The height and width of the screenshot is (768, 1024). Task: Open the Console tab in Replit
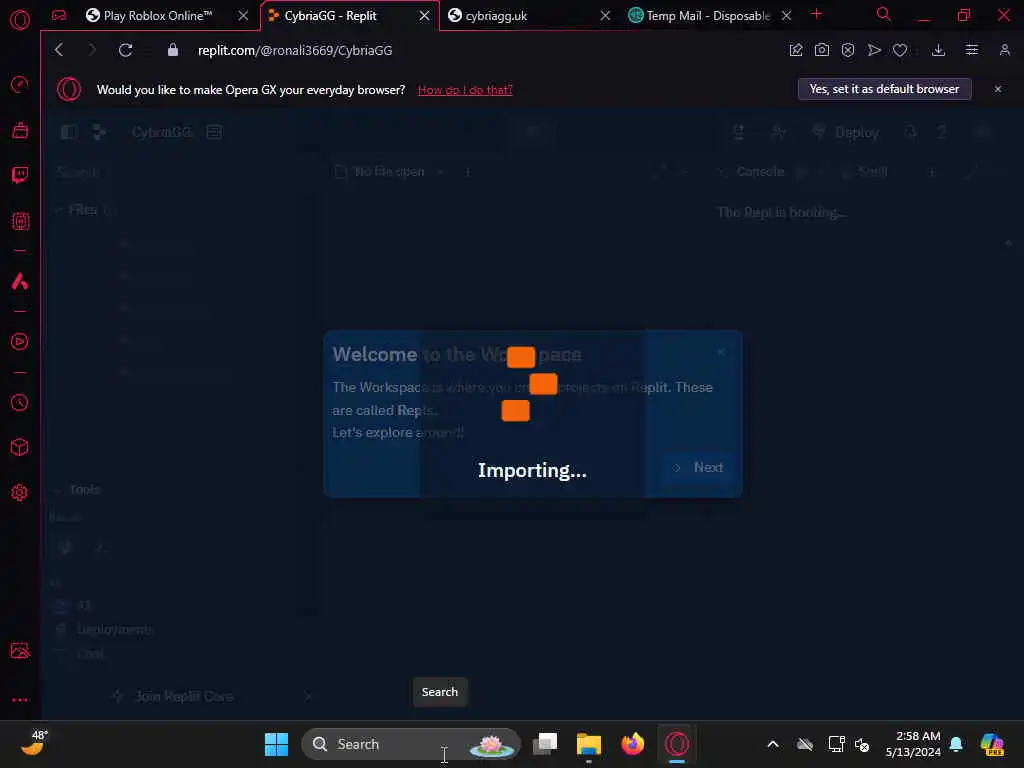[752, 172]
